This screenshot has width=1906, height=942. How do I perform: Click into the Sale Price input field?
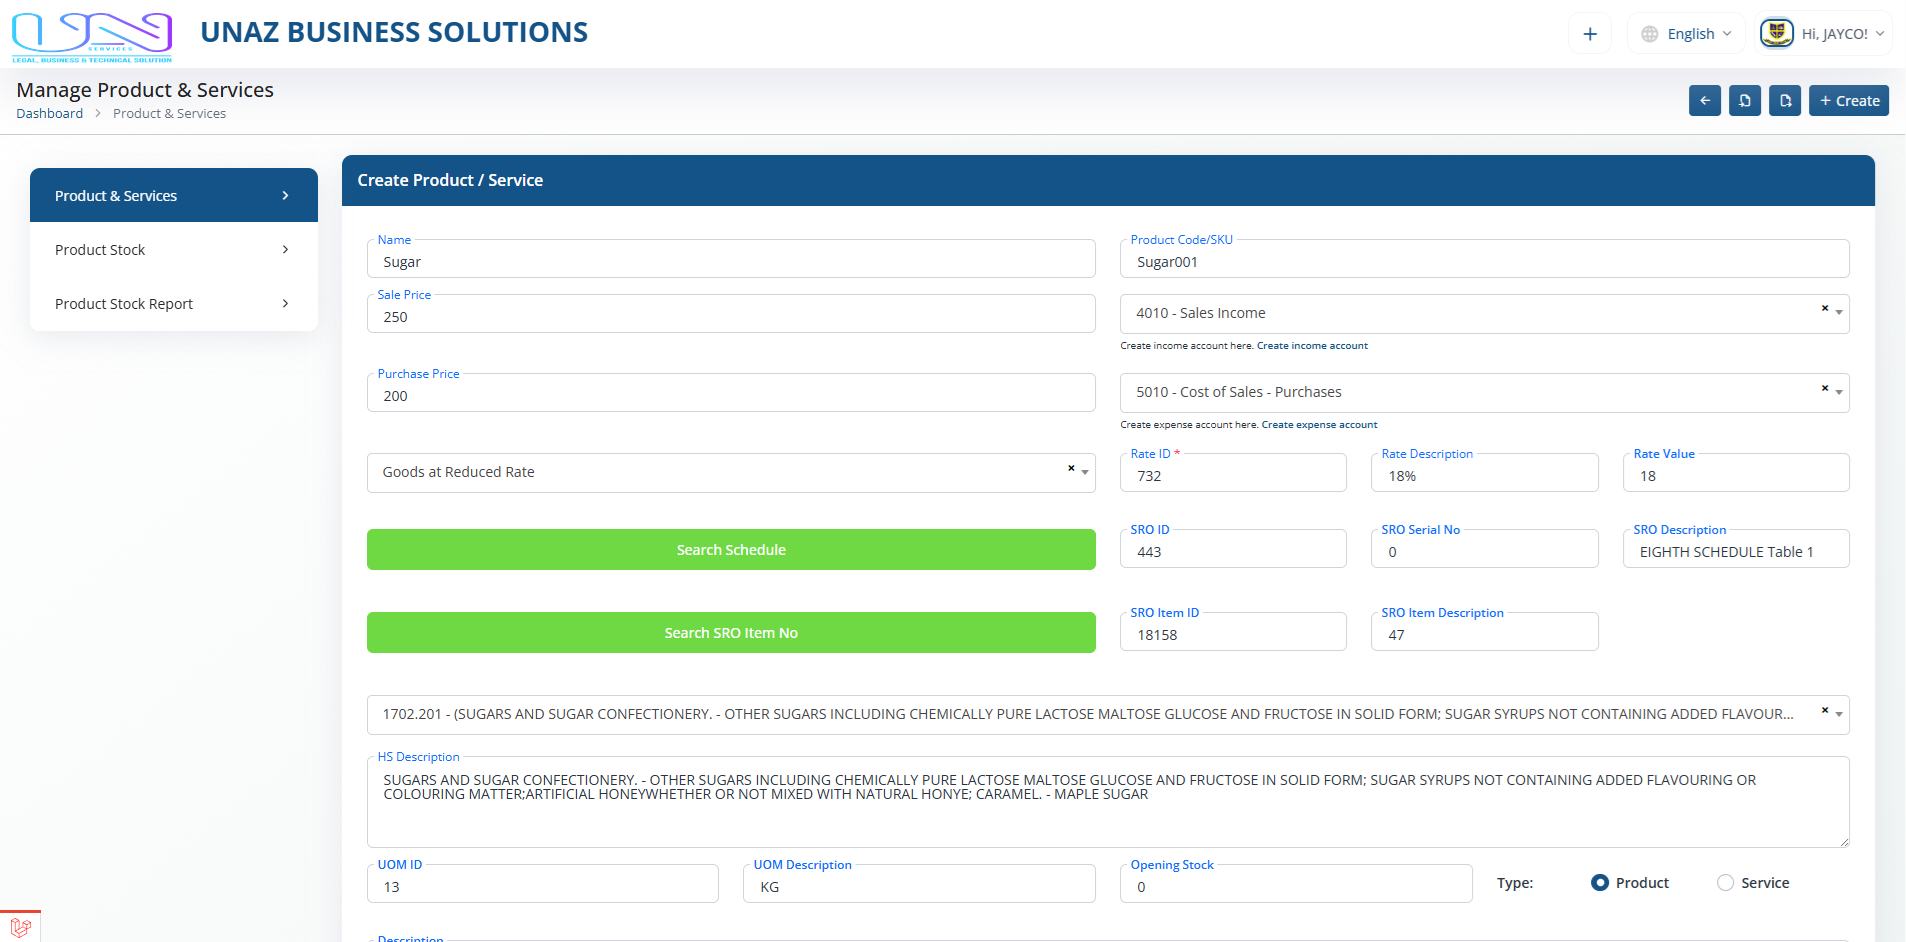pos(731,317)
